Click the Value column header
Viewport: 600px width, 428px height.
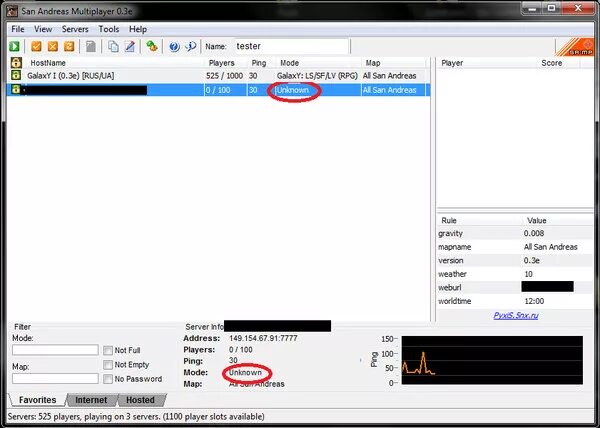pyautogui.click(x=558, y=221)
